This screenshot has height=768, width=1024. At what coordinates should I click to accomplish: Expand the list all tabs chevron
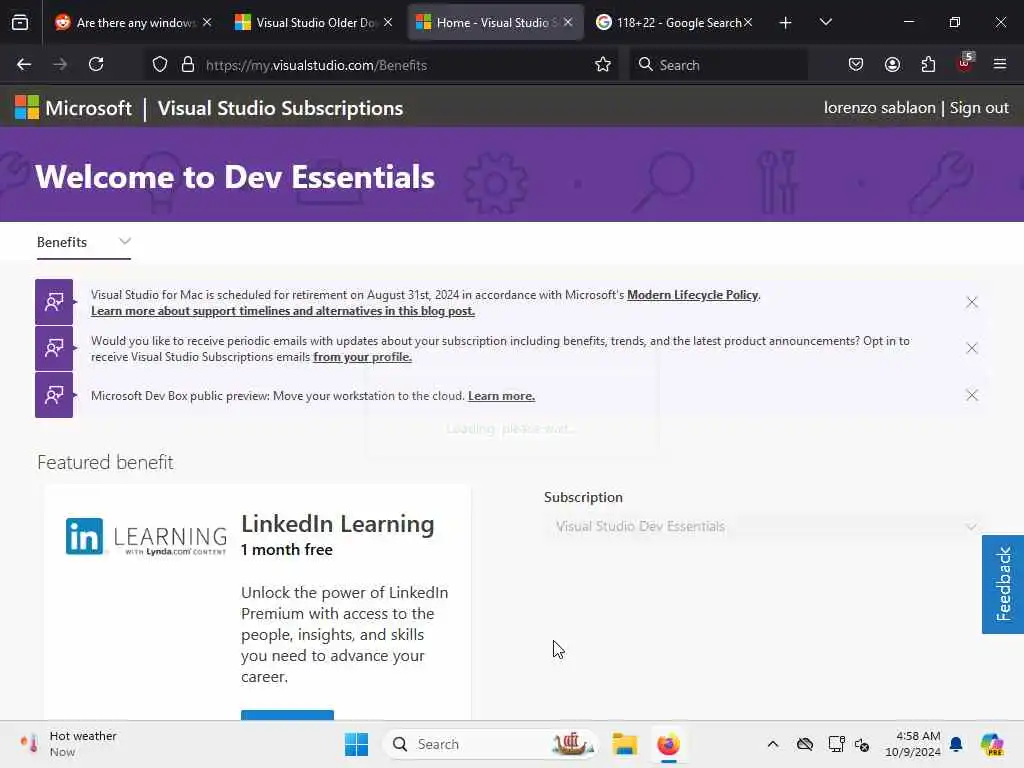click(x=825, y=22)
